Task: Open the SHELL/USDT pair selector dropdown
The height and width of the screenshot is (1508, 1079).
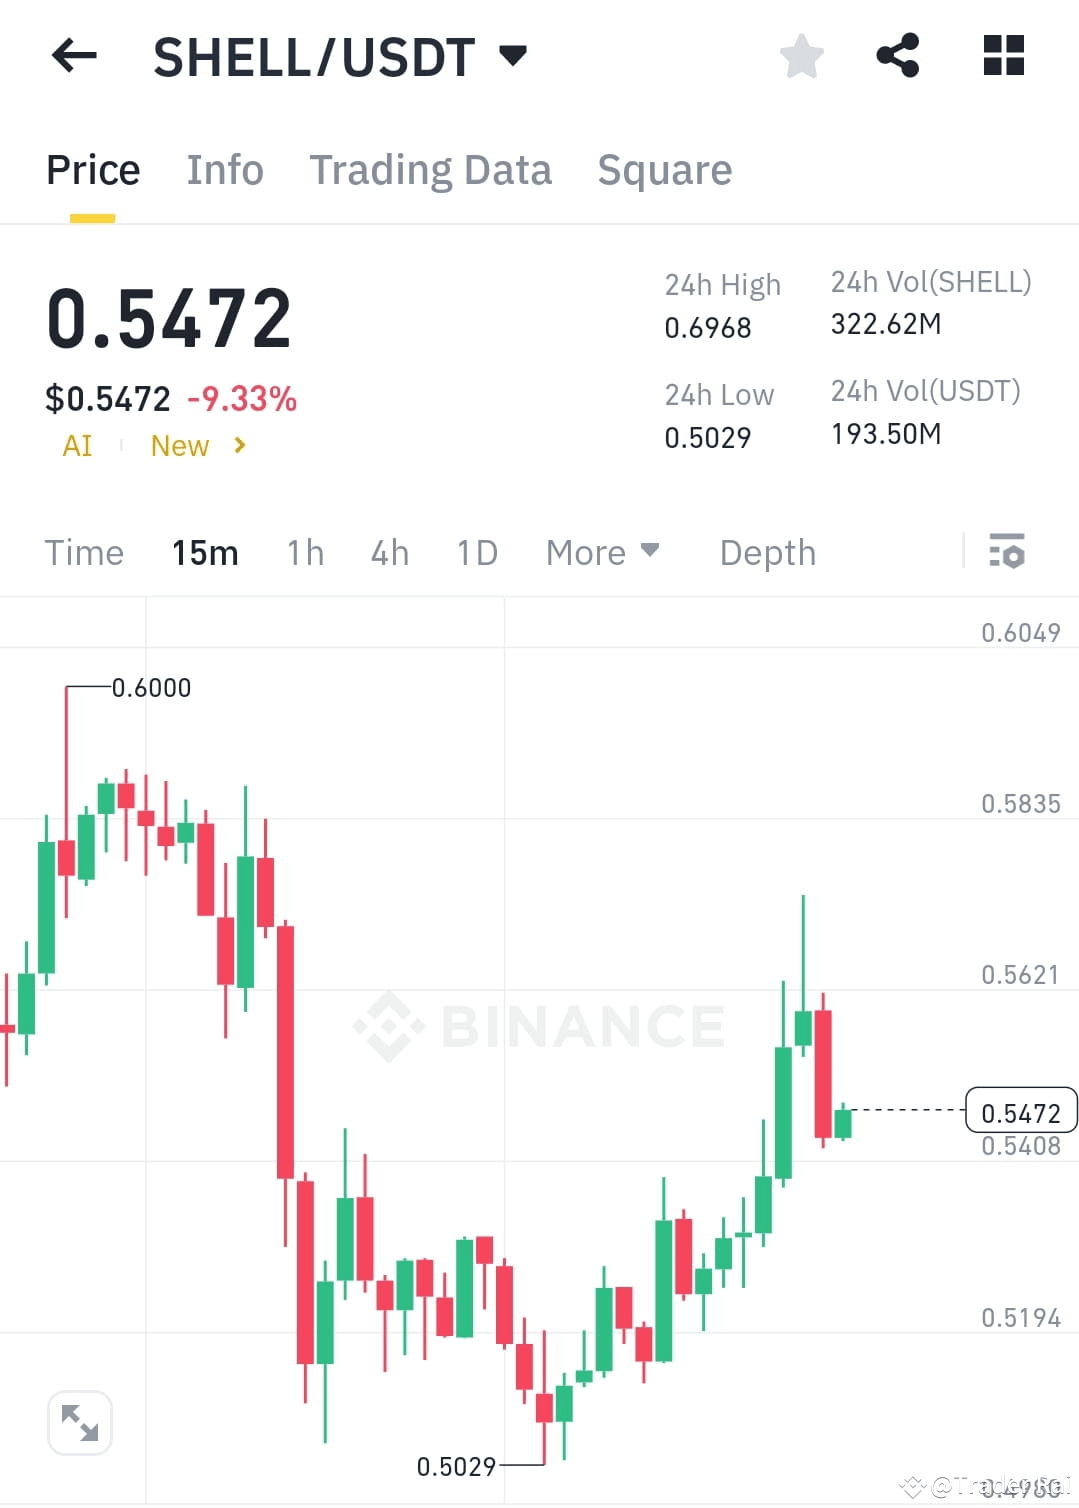Action: point(513,57)
